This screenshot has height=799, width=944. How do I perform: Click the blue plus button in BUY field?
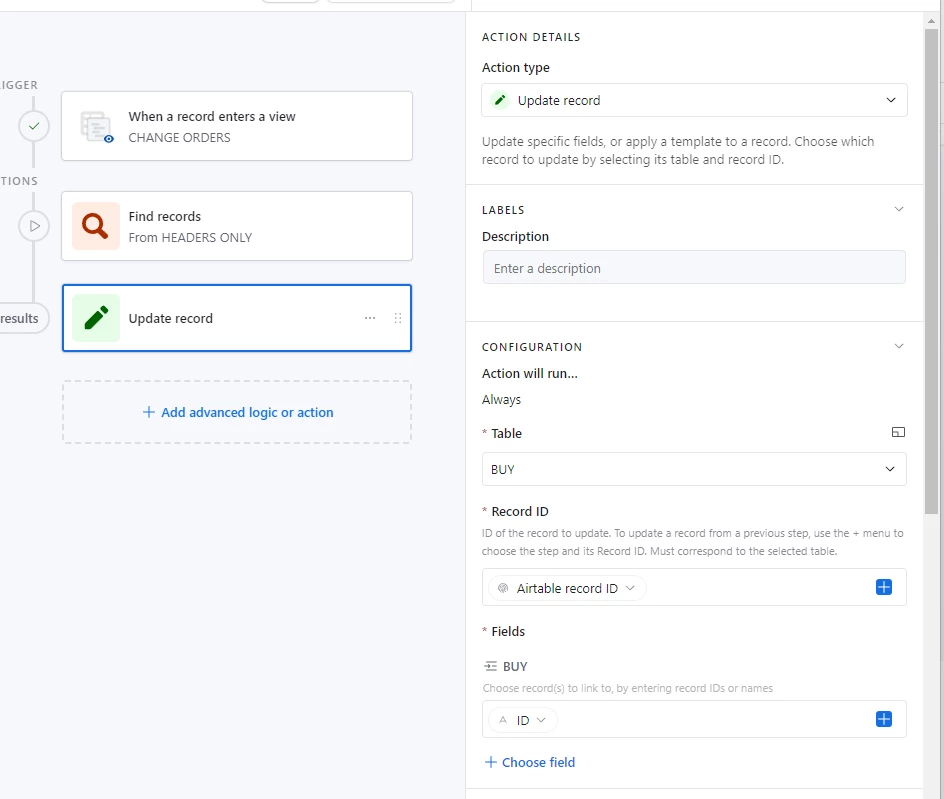pyautogui.click(x=883, y=719)
